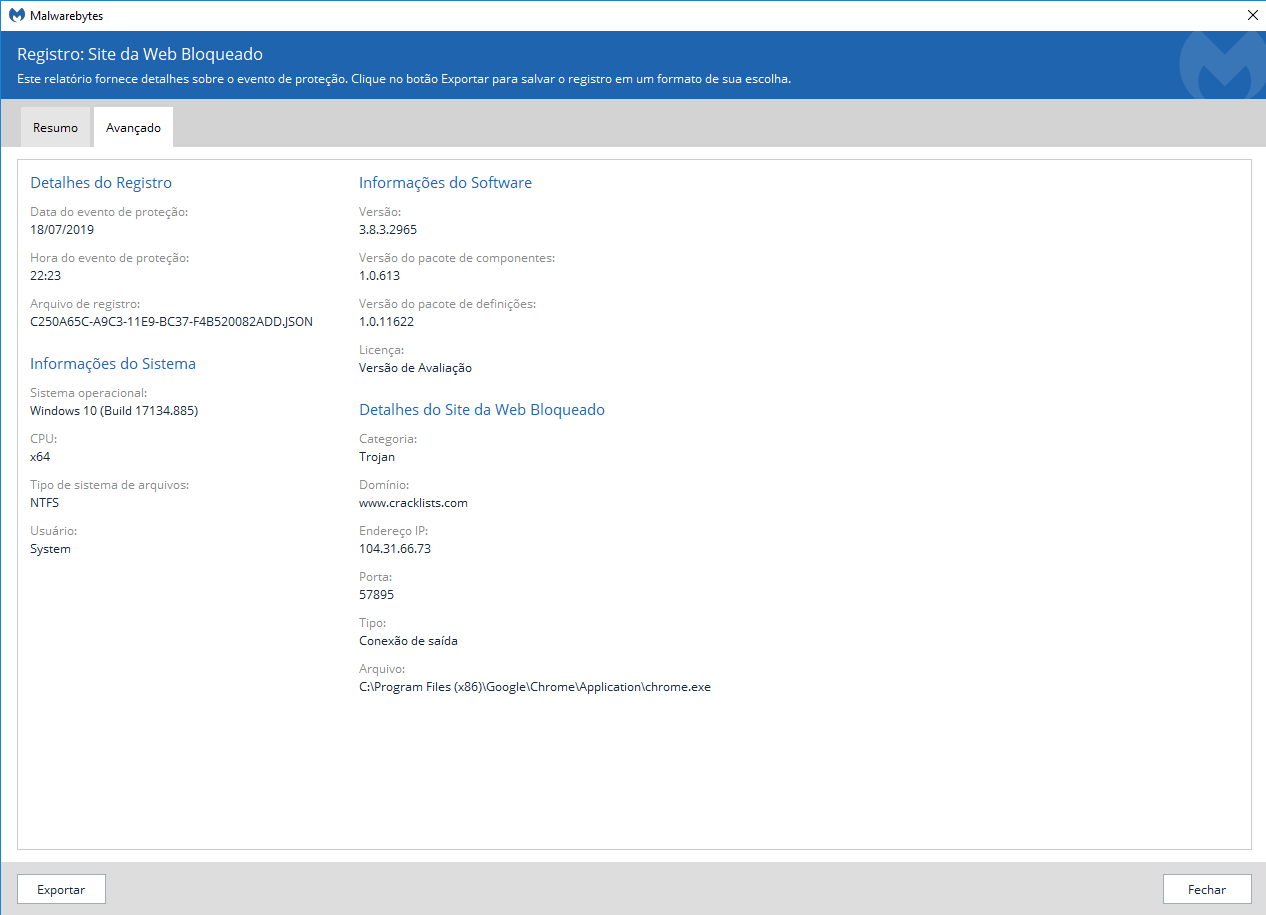Click the Tipo de sistema de arquivos label
1266x915 pixels.
tap(109, 484)
